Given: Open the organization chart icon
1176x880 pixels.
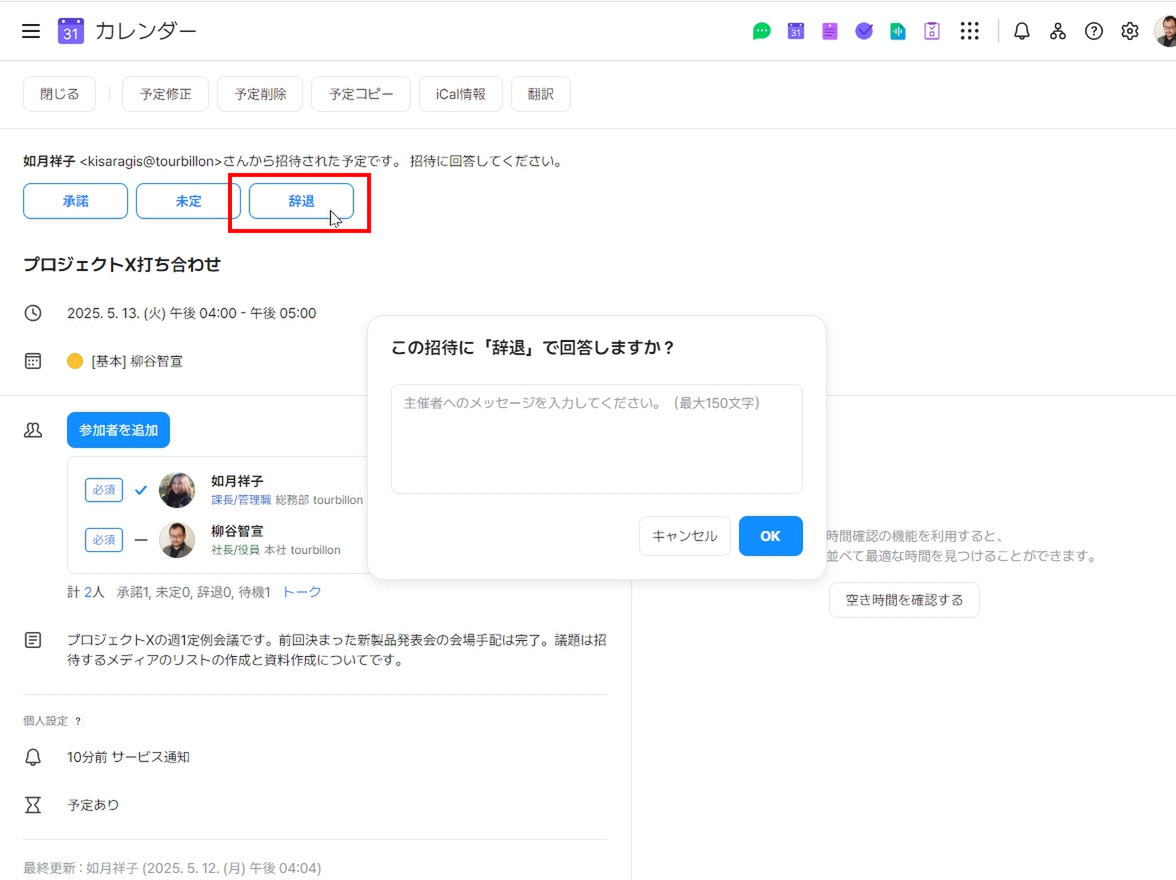Looking at the screenshot, I should 1058,31.
